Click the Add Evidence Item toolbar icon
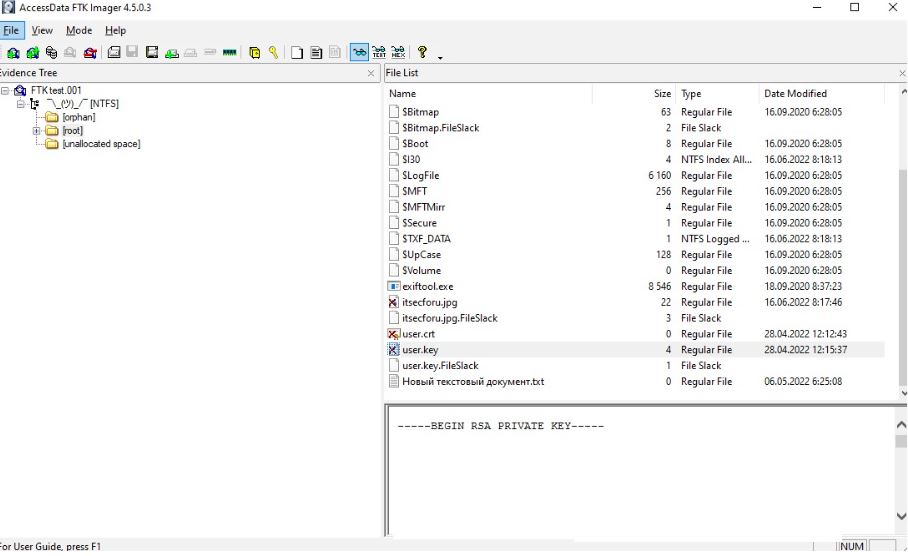This screenshot has height=556, width=908. pyautogui.click(x=13, y=53)
